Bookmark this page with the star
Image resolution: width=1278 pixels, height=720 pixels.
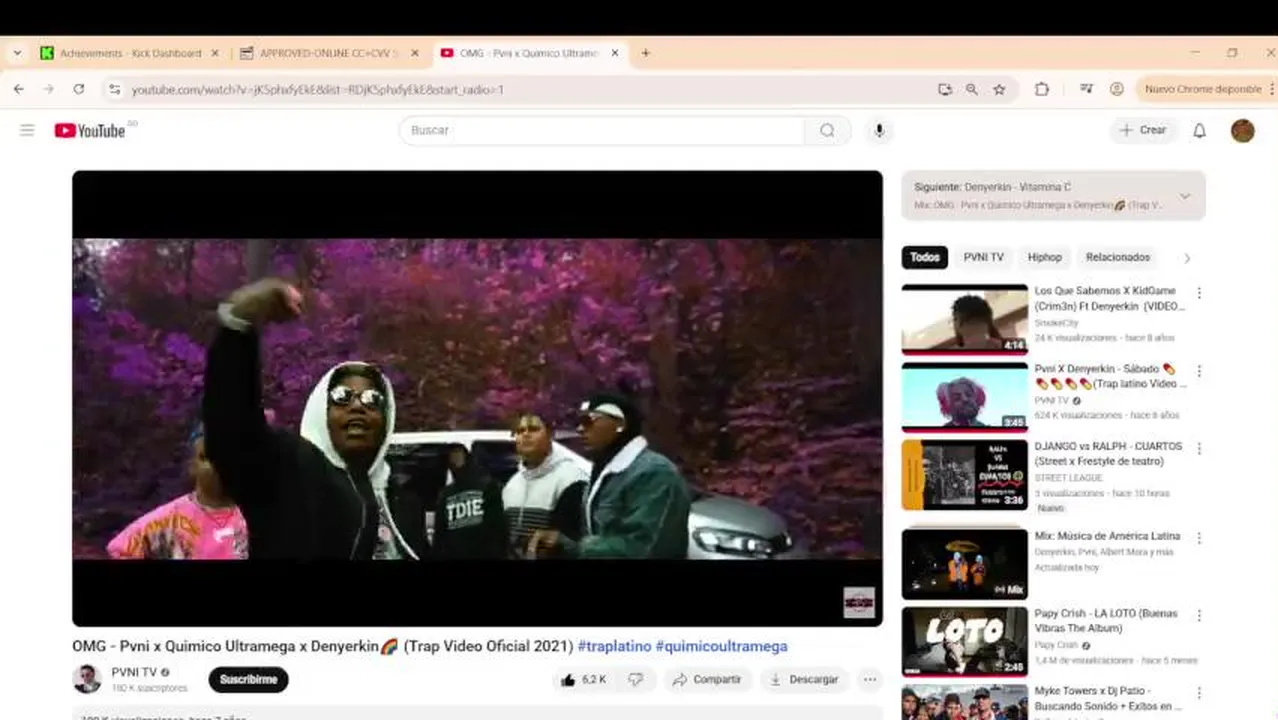click(999, 89)
